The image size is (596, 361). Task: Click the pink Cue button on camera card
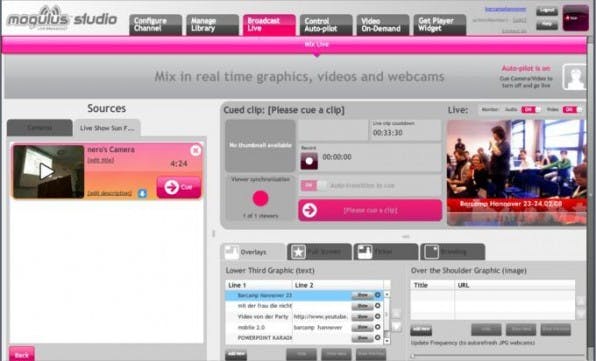[179, 187]
